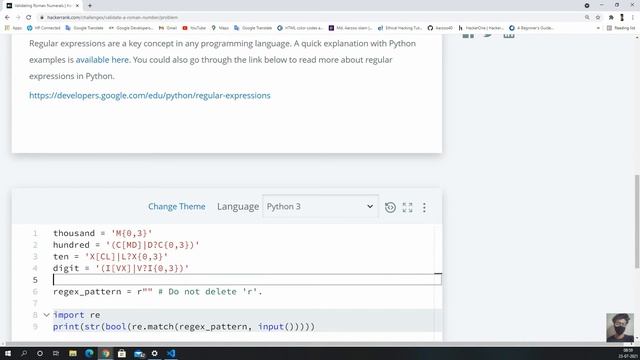Open the GitHub bookmark

(x=440, y=28)
